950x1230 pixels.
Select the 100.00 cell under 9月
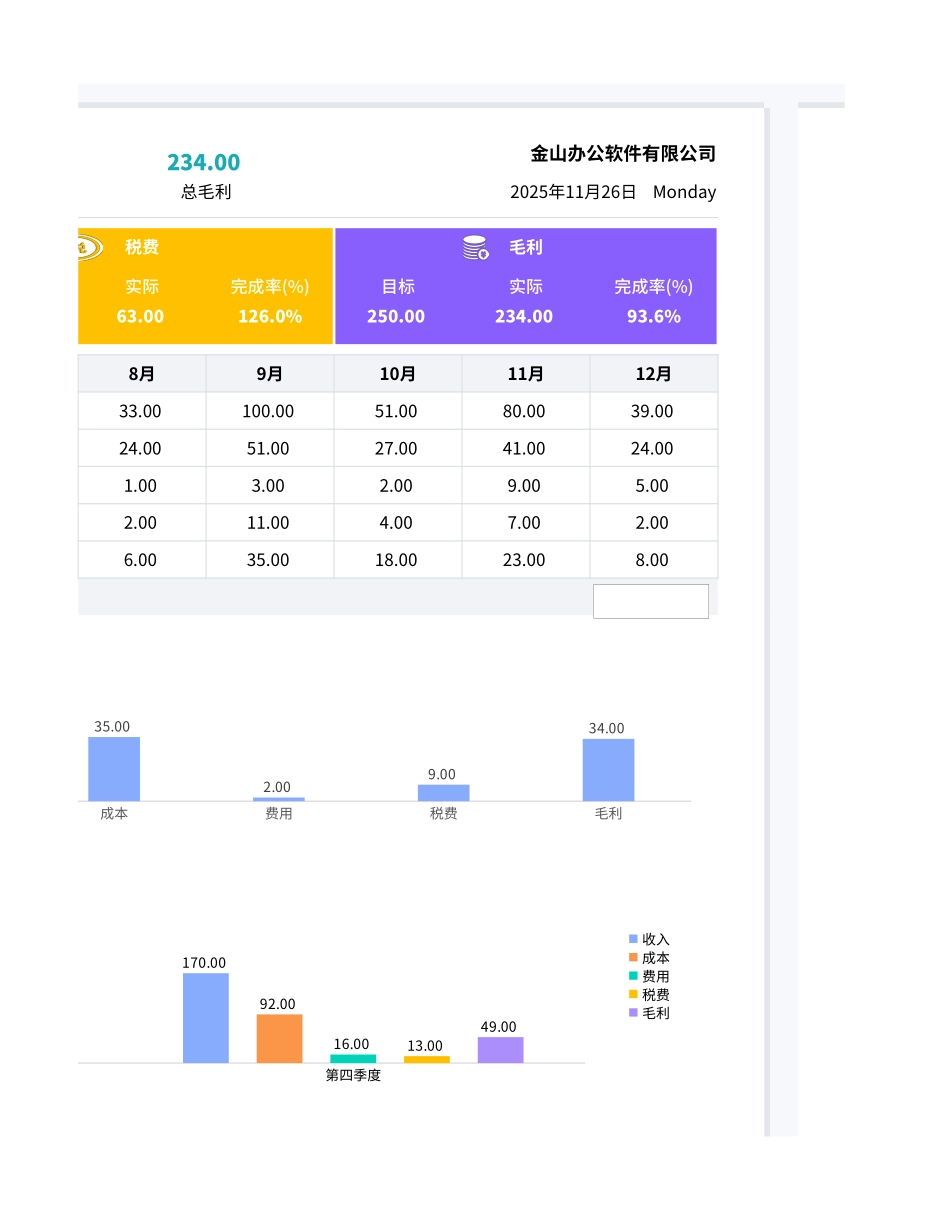(x=268, y=411)
